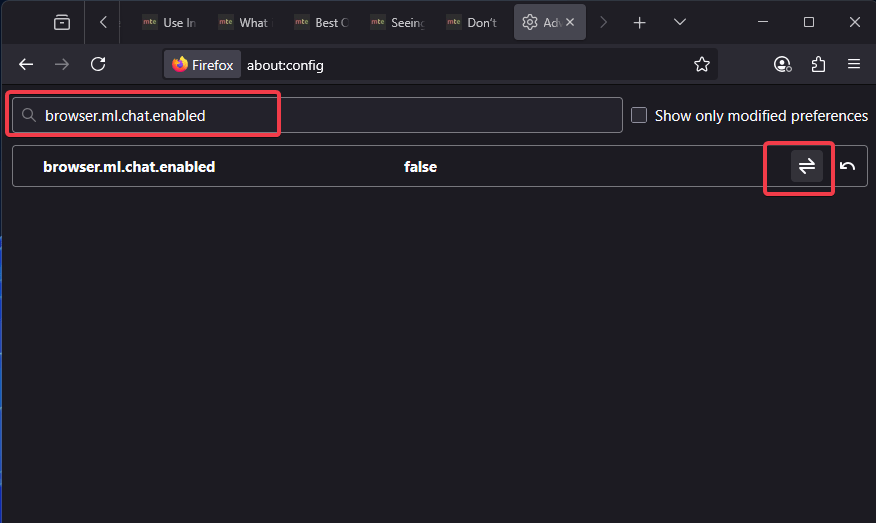This screenshot has height=523, width=876.
Task: Open the Firefox View icon
Action: click(62, 22)
